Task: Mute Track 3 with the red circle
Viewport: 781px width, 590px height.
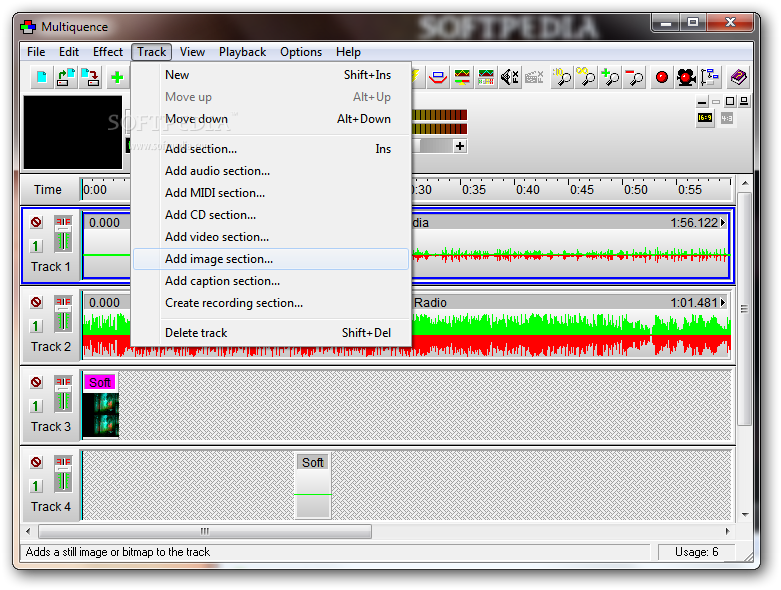Action: (x=36, y=382)
